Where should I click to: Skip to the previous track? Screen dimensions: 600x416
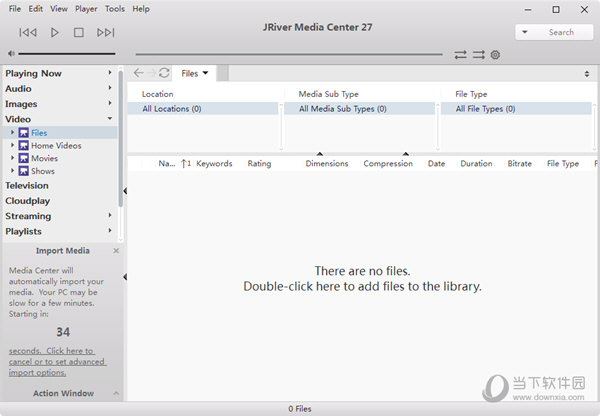coord(28,33)
